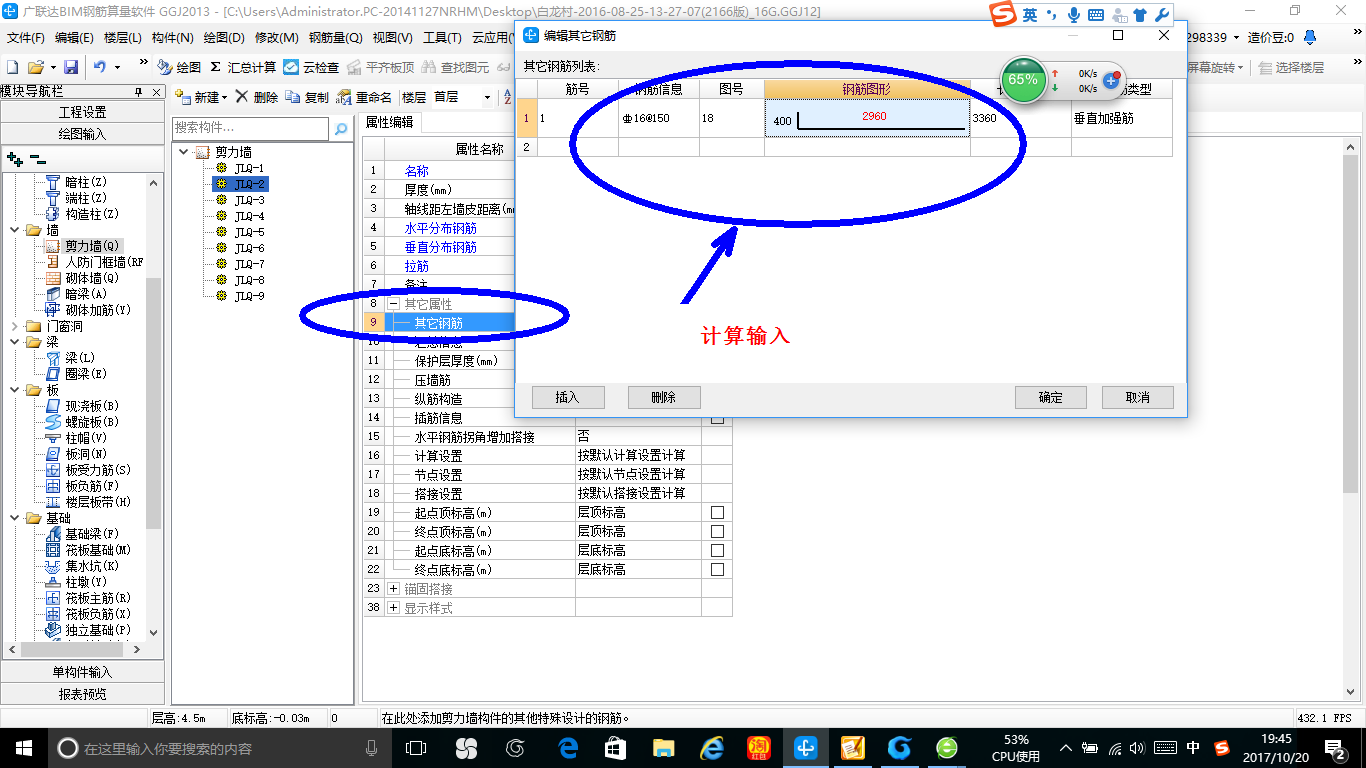The image size is (1366, 768).
Task: Open the dropdown arrow beside 新建
Action: pos(225,97)
